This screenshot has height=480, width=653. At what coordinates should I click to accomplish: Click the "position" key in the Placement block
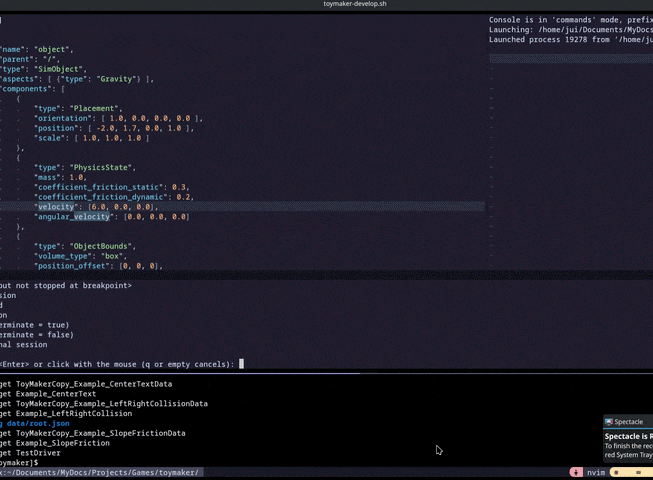(x=56, y=128)
